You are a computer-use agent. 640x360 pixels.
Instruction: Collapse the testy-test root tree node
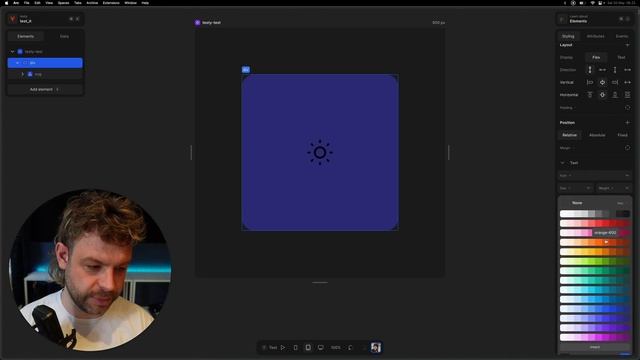(x=12, y=52)
